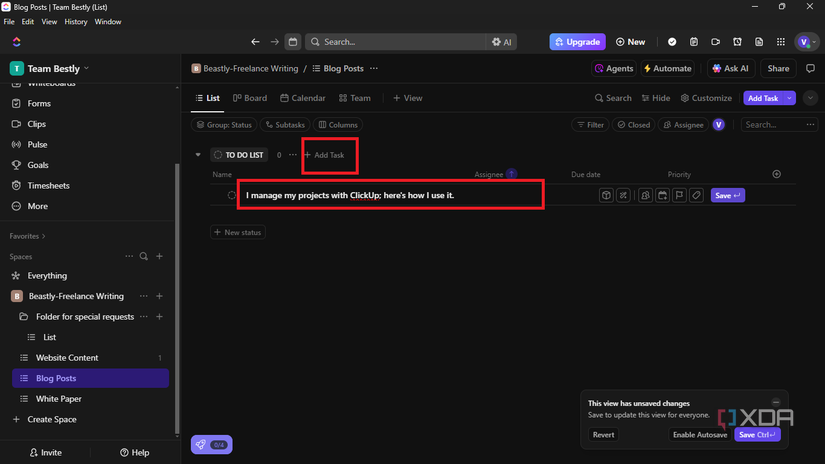Open the comments speech bubble icon next to Share
The width and height of the screenshot is (825, 464).
(x=810, y=68)
